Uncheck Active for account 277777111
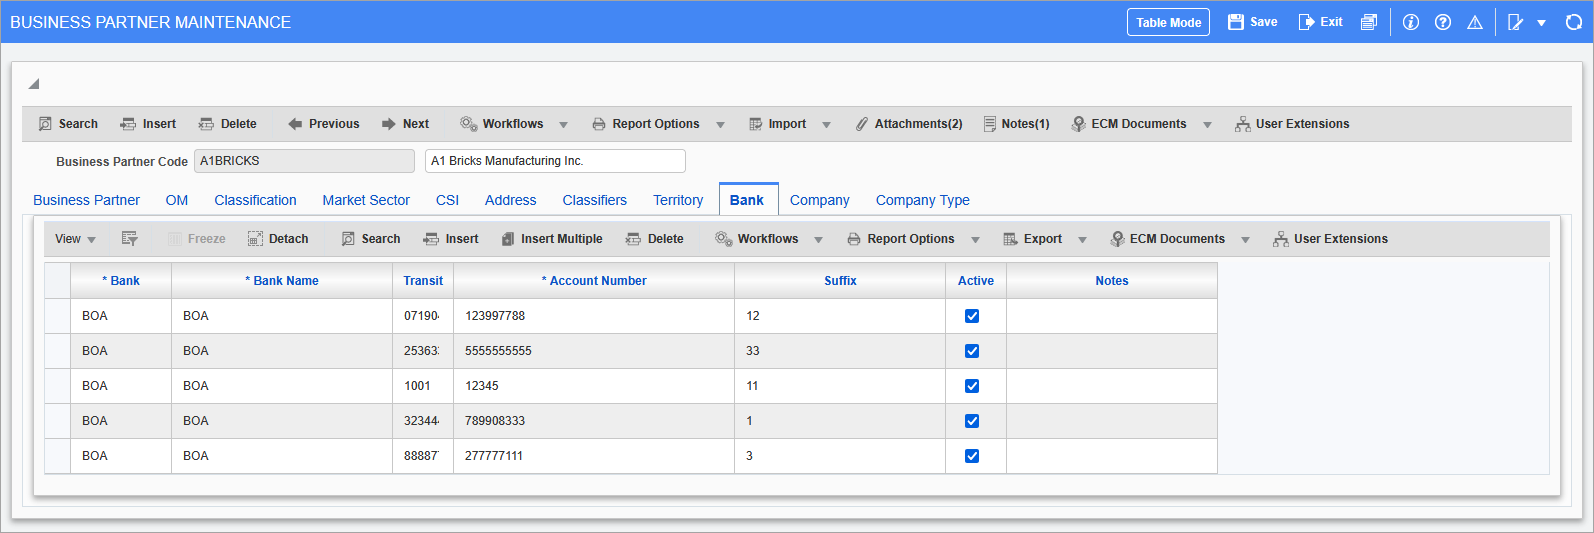The image size is (1594, 533). pos(972,456)
